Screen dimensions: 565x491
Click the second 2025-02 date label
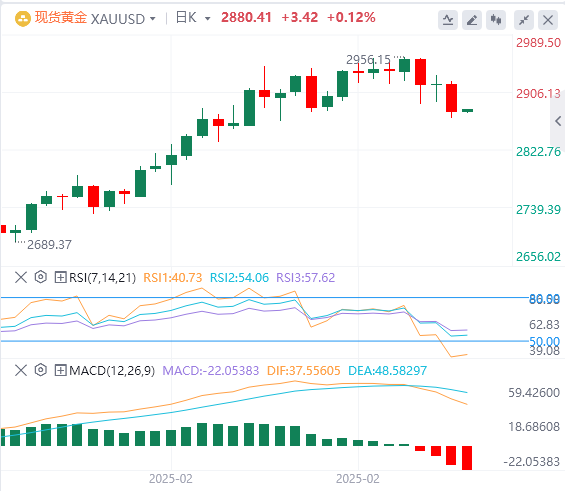pyautogui.click(x=358, y=479)
